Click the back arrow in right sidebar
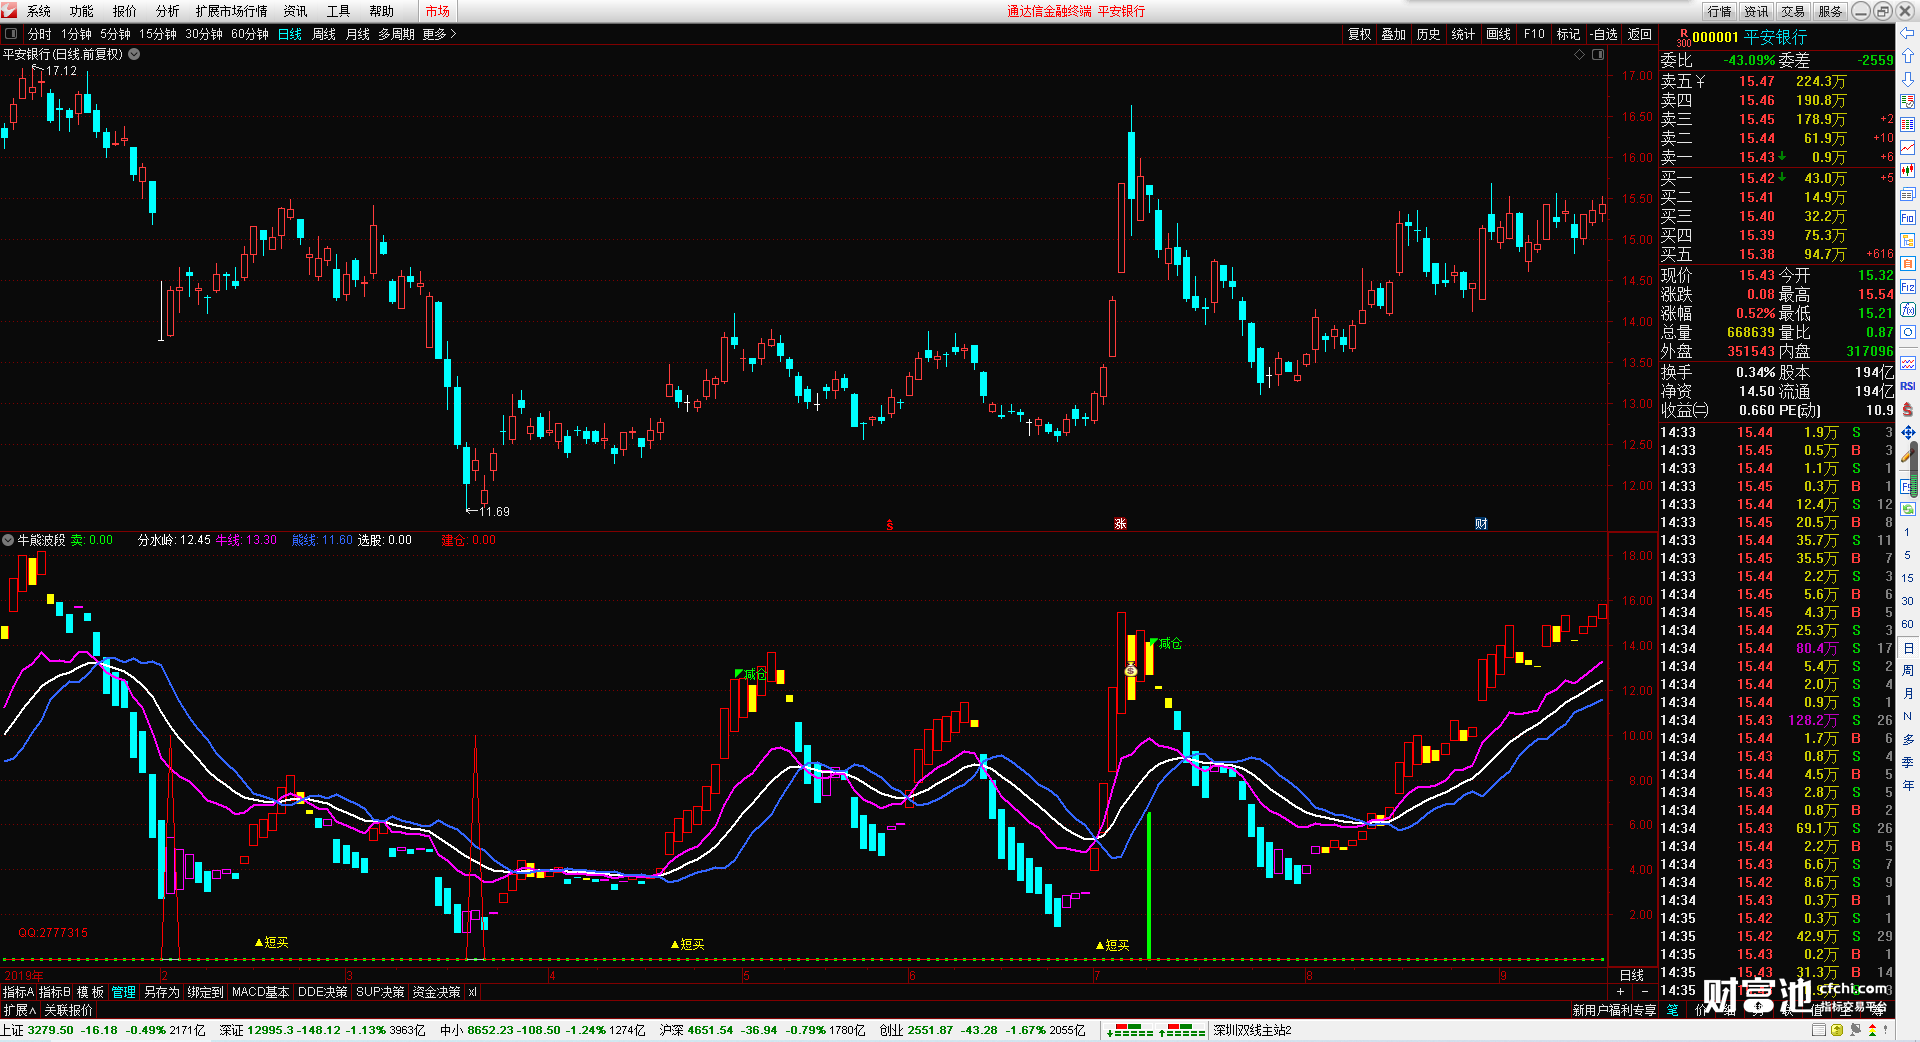The image size is (1920, 1042). (x=1908, y=34)
